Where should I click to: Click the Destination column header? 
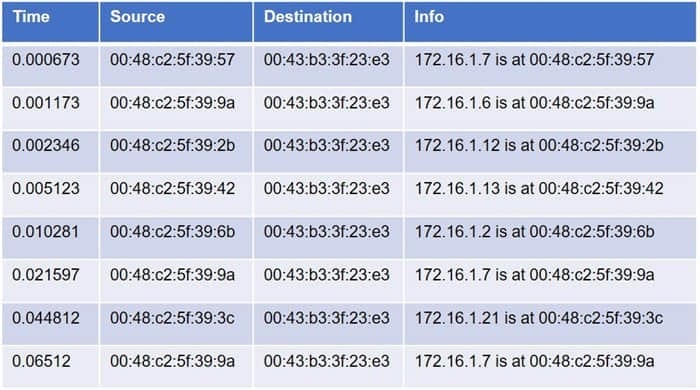(x=329, y=21)
